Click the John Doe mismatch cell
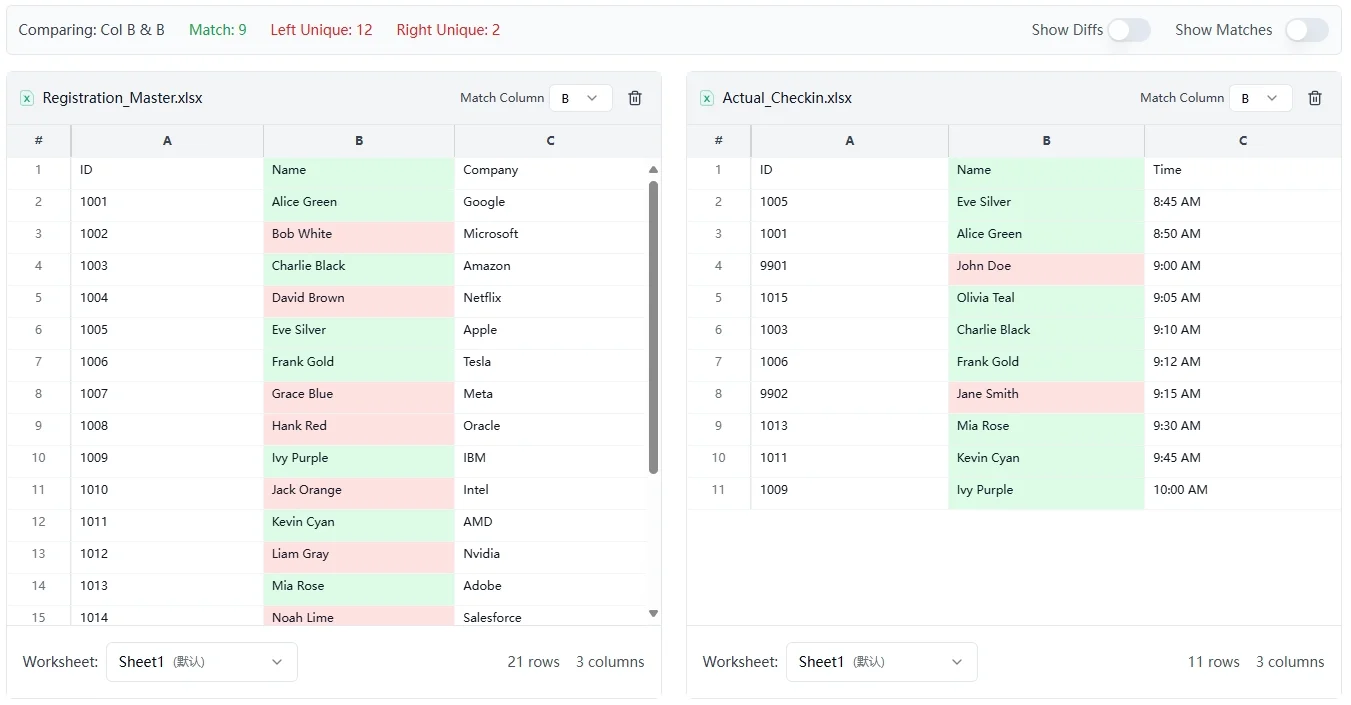 [1045, 265]
